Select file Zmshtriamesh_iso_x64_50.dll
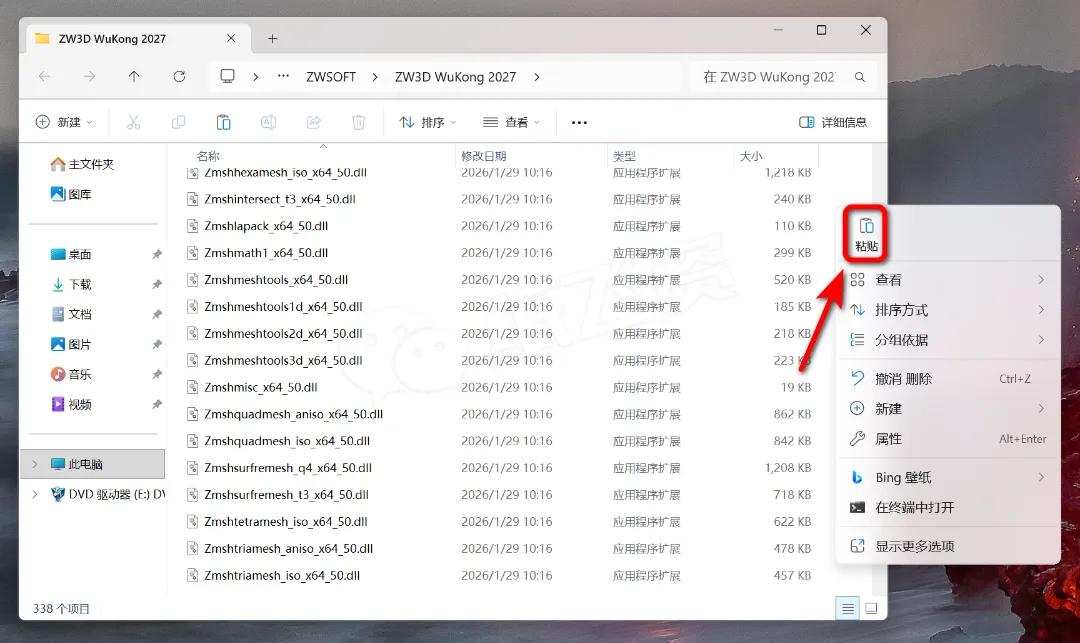The height and width of the screenshot is (643, 1080). [x=282, y=575]
